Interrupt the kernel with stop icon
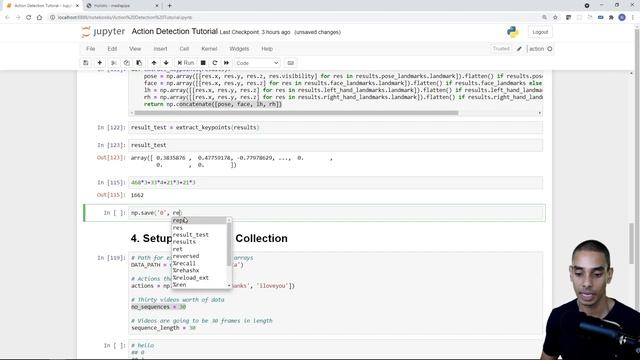 [x=203, y=63]
